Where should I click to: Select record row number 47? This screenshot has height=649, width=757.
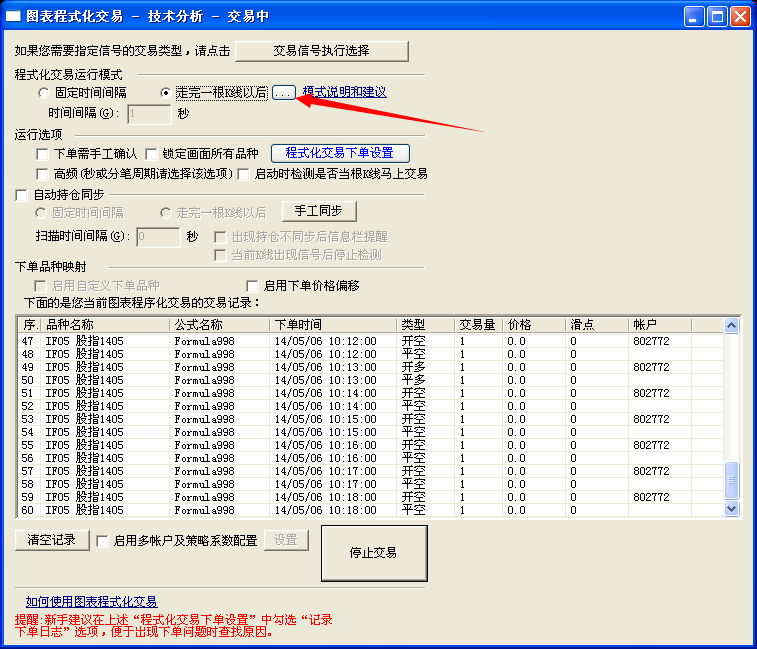click(x=370, y=341)
